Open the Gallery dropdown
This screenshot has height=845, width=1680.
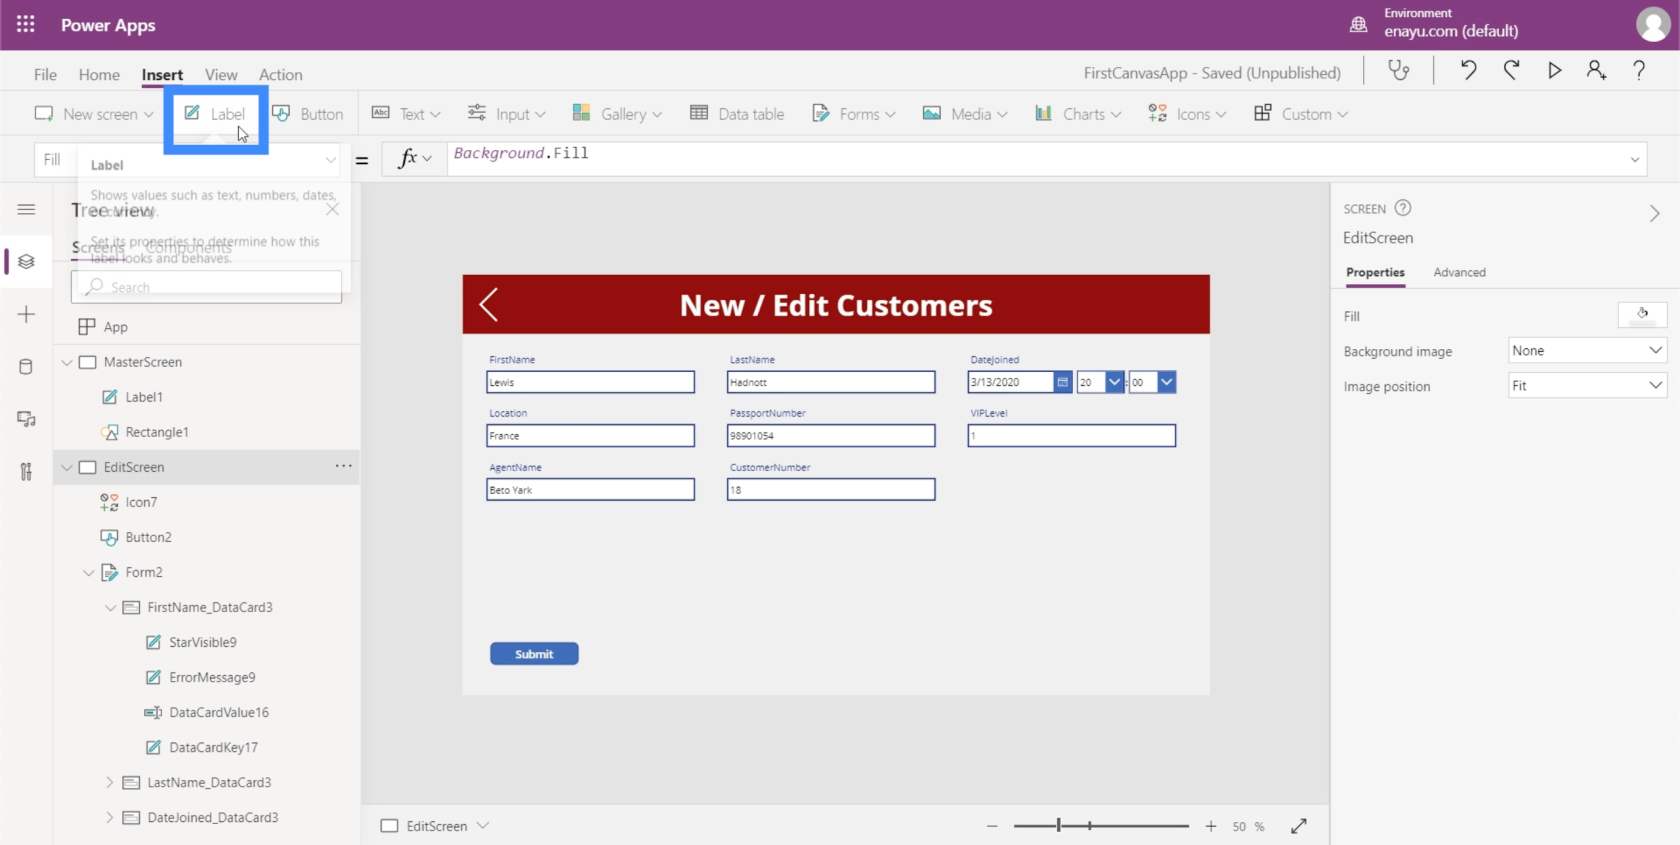617,114
